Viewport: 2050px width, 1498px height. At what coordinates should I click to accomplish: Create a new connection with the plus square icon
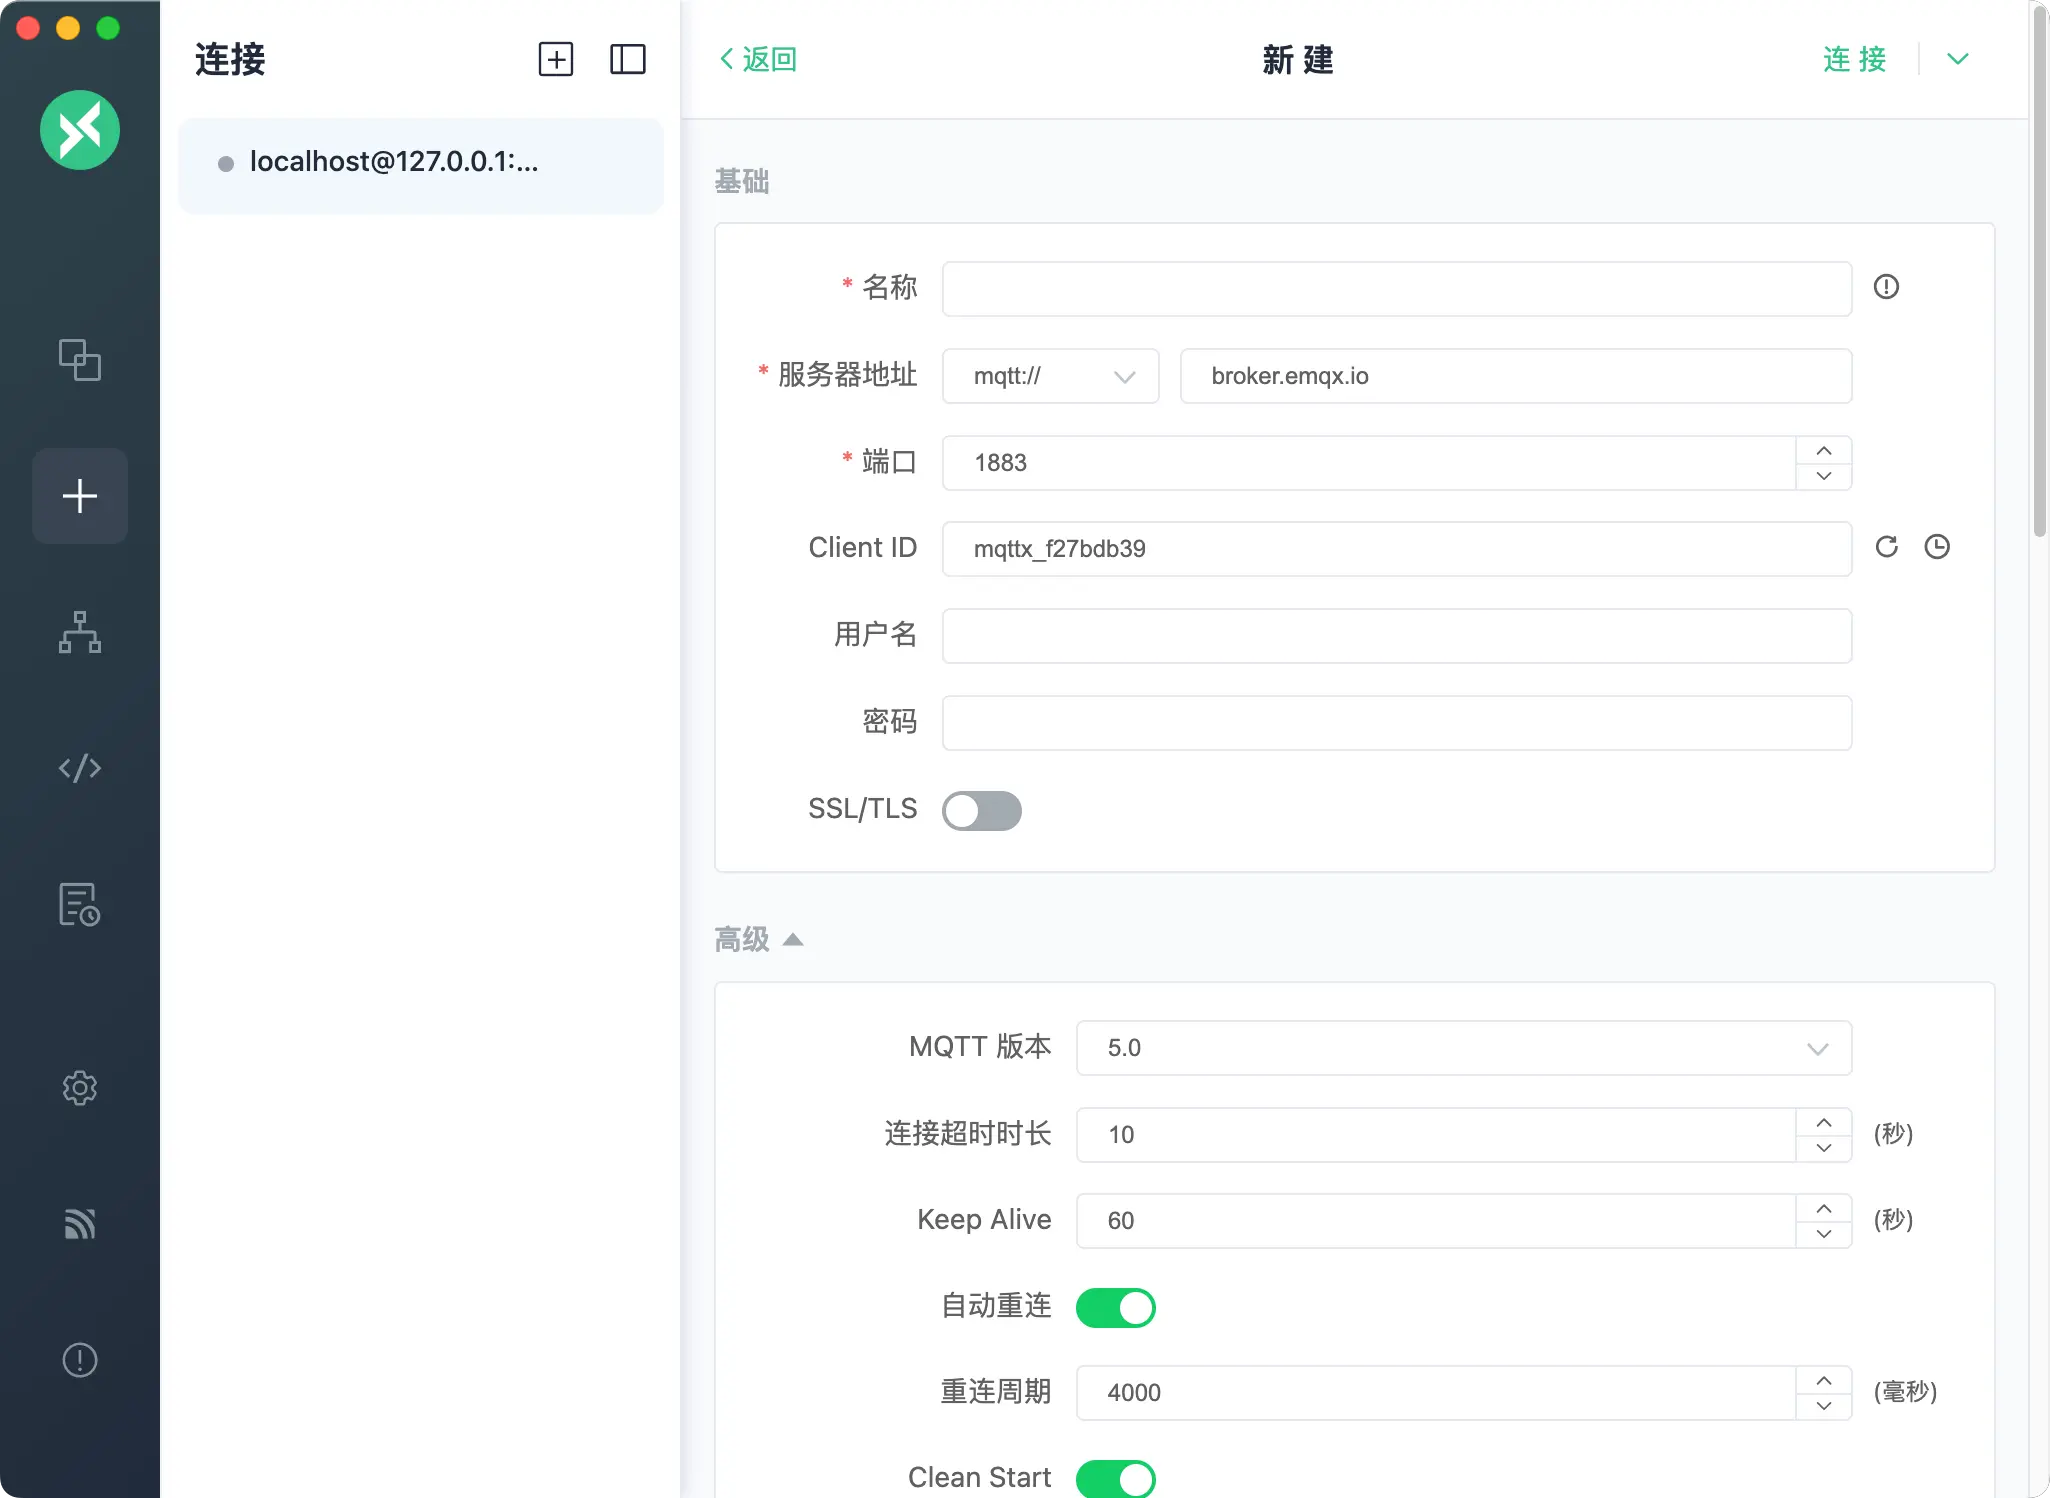[556, 59]
